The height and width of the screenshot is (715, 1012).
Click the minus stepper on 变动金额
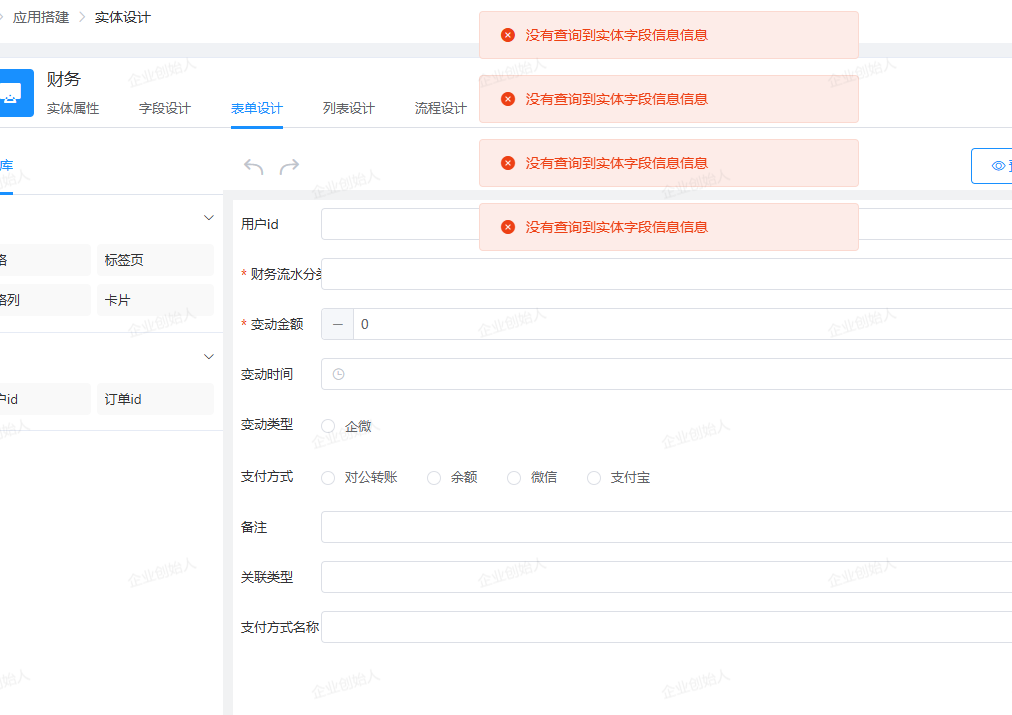click(x=337, y=324)
